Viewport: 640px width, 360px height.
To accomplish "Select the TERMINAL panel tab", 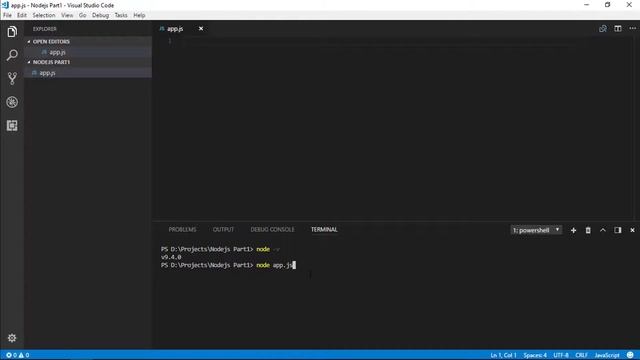I will (324, 230).
